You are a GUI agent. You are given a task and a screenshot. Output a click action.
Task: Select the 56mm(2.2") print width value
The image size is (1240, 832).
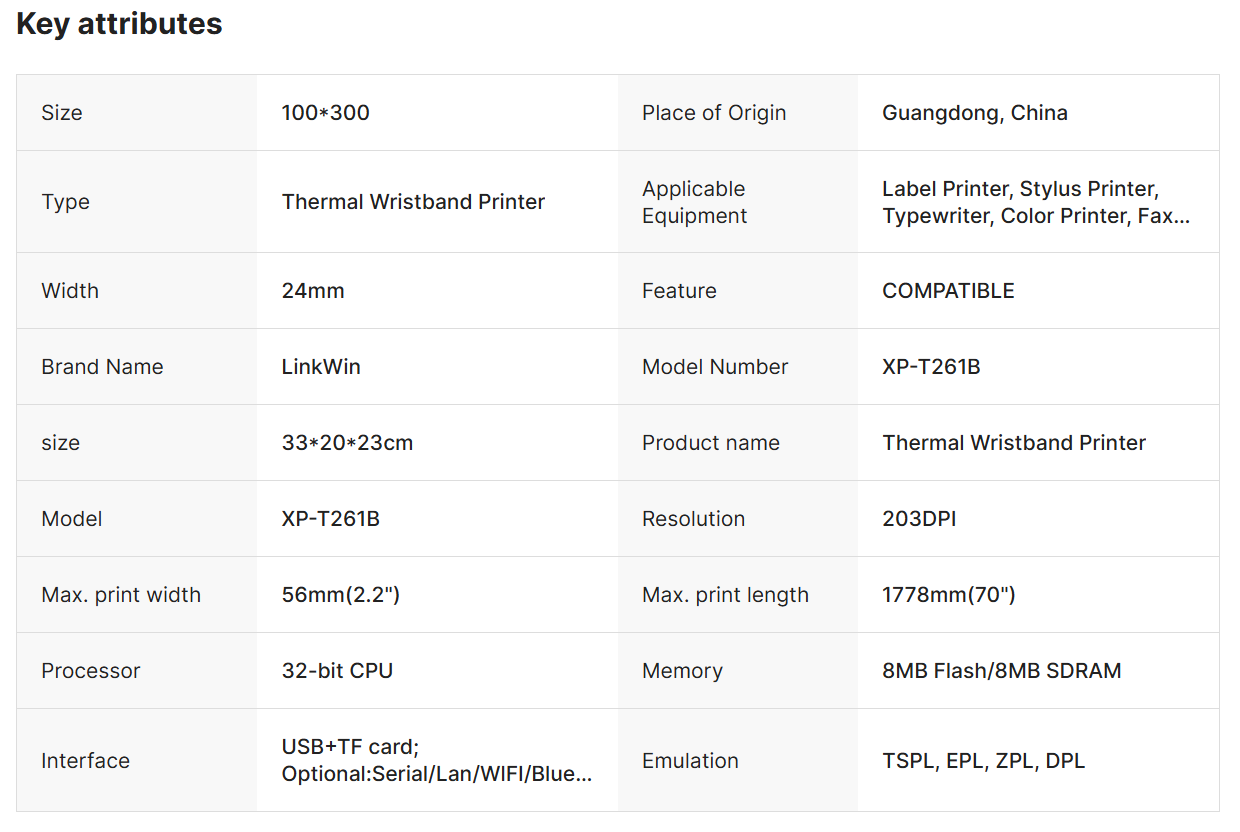click(x=341, y=595)
